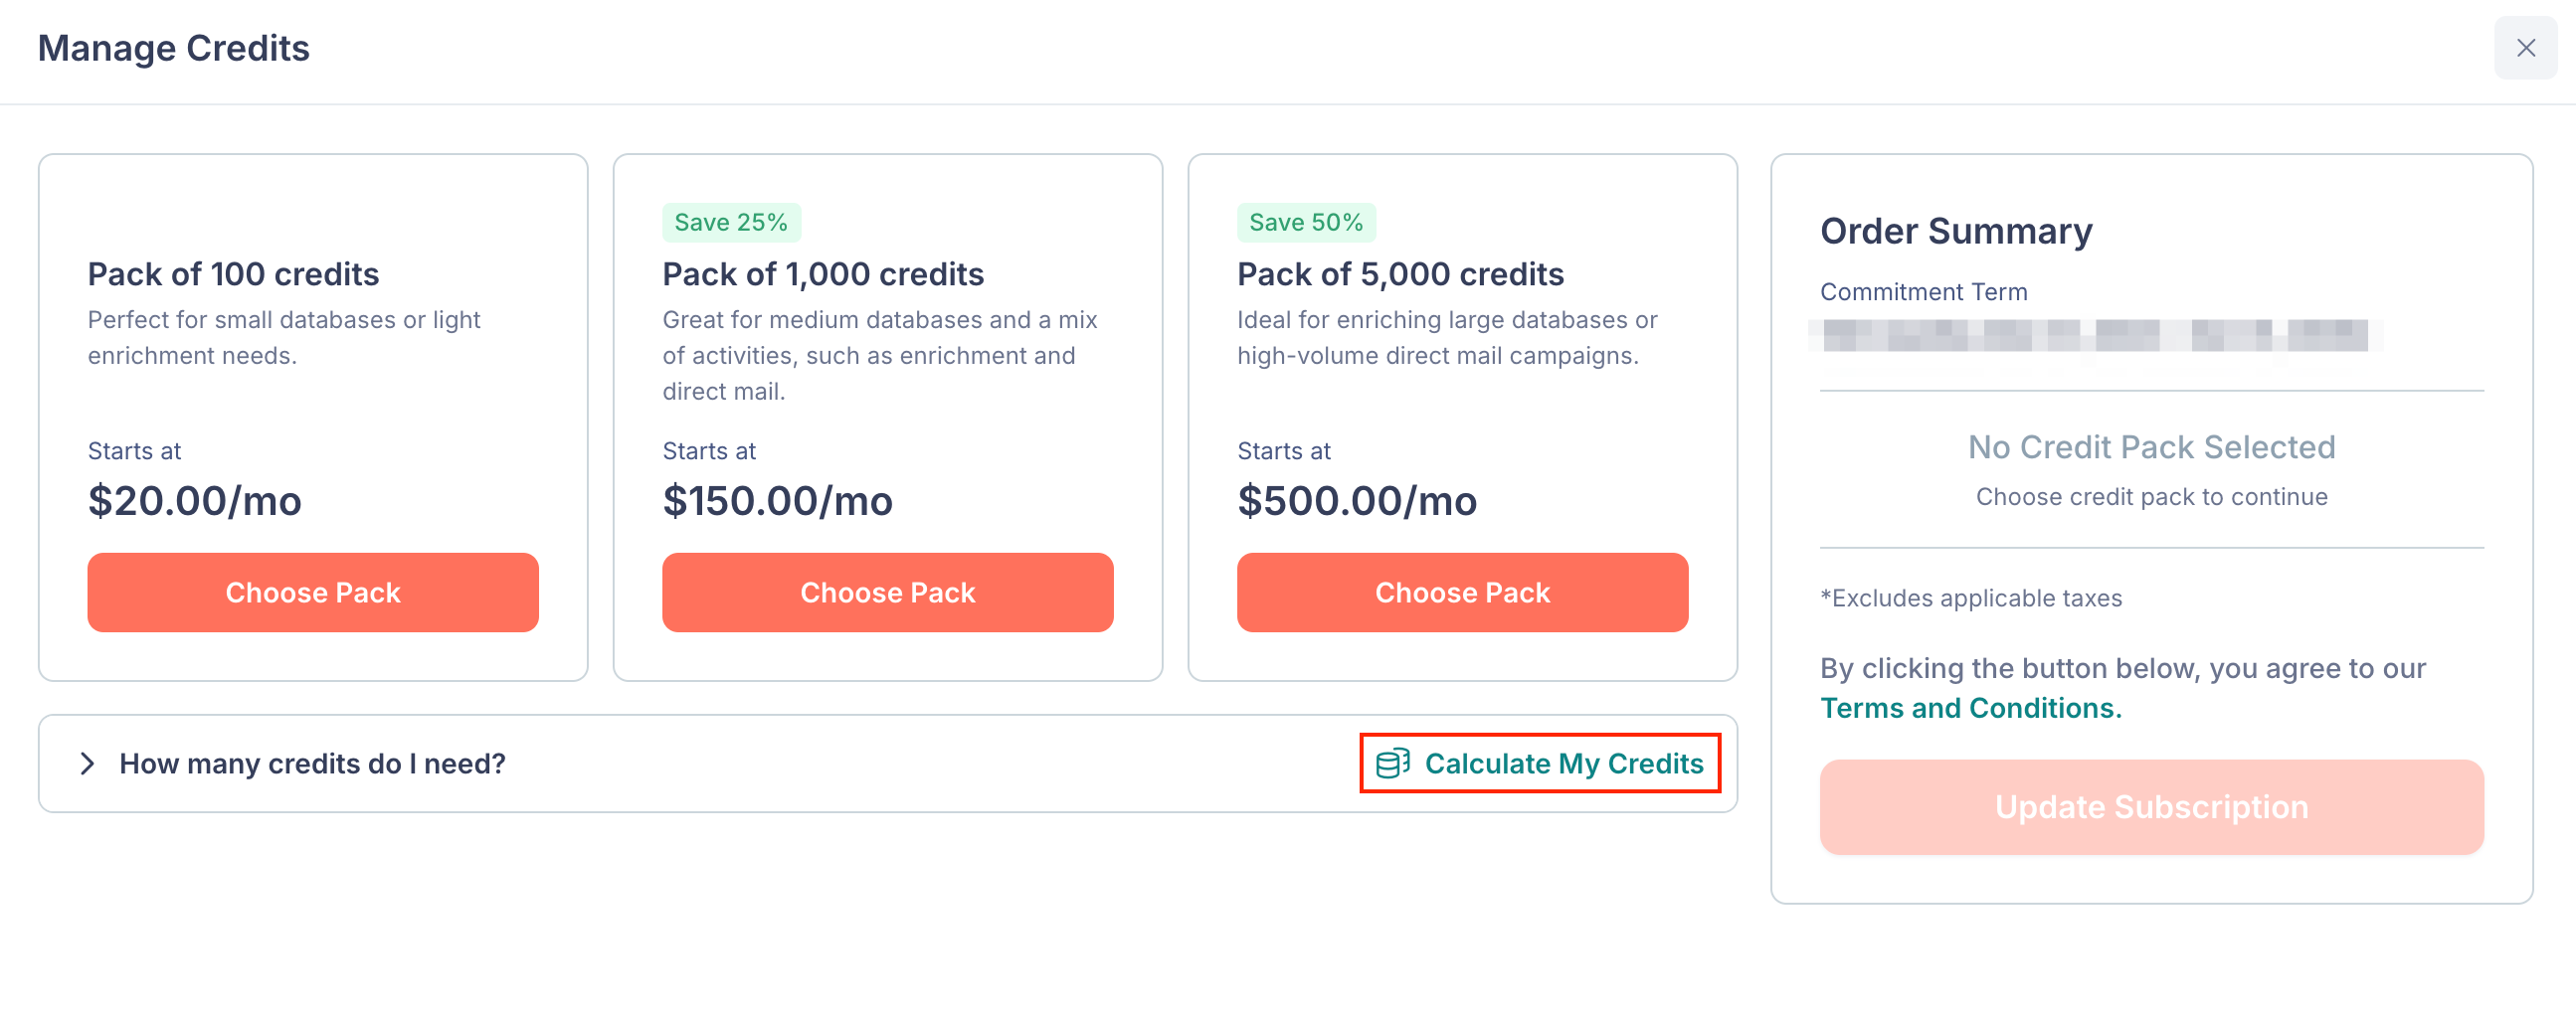This screenshot has height=1022, width=2576.
Task: Select the Pack of 5,000 credits title
Action: 1400,274
